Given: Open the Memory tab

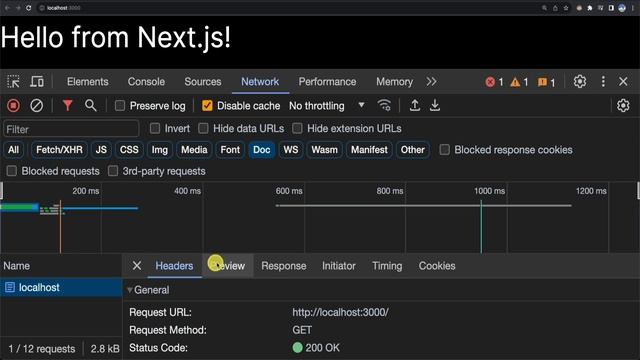Looking at the screenshot, I should tap(394, 82).
